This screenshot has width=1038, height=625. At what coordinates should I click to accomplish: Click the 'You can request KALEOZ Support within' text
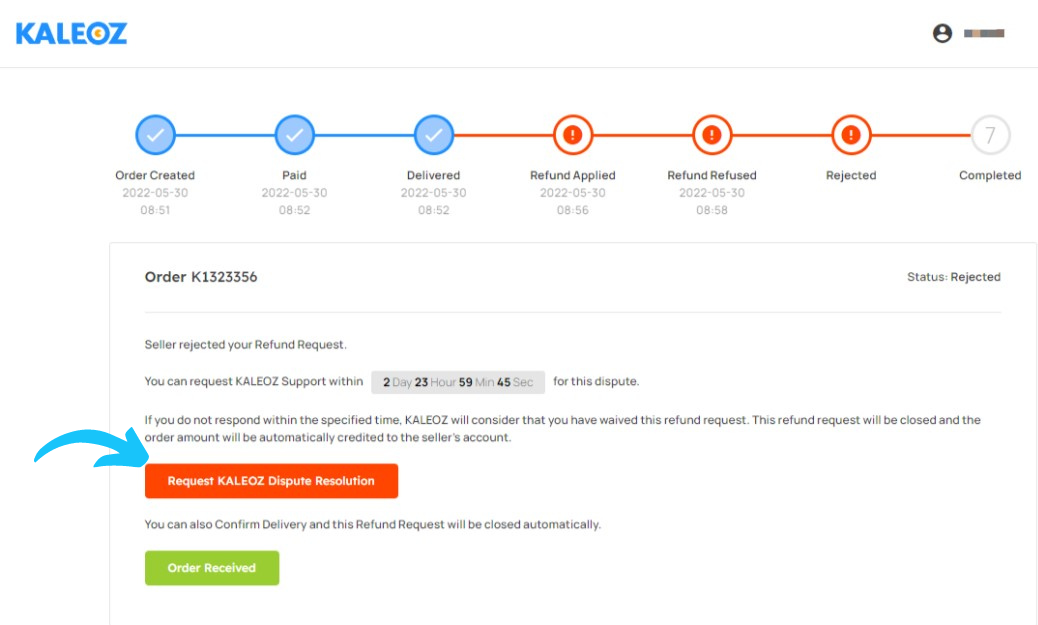254,381
